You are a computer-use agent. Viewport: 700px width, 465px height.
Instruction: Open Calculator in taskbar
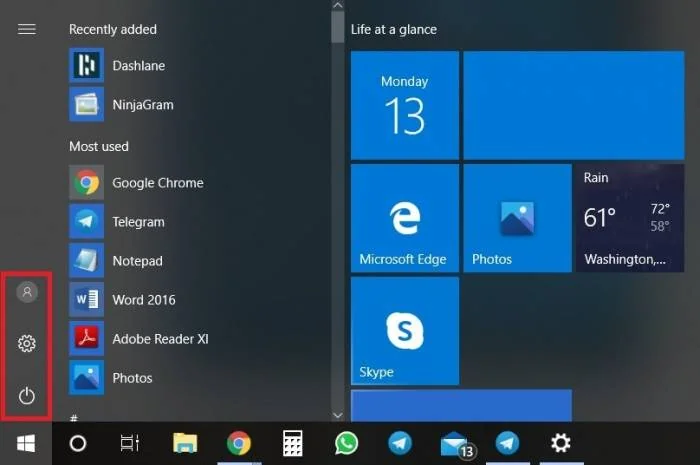292,444
